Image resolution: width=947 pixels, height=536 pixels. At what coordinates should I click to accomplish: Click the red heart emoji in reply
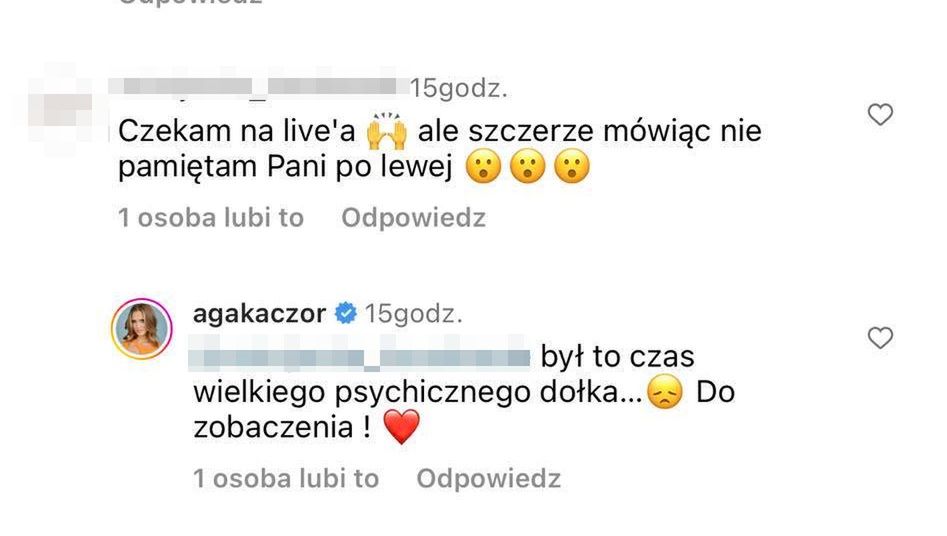[x=402, y=427]
